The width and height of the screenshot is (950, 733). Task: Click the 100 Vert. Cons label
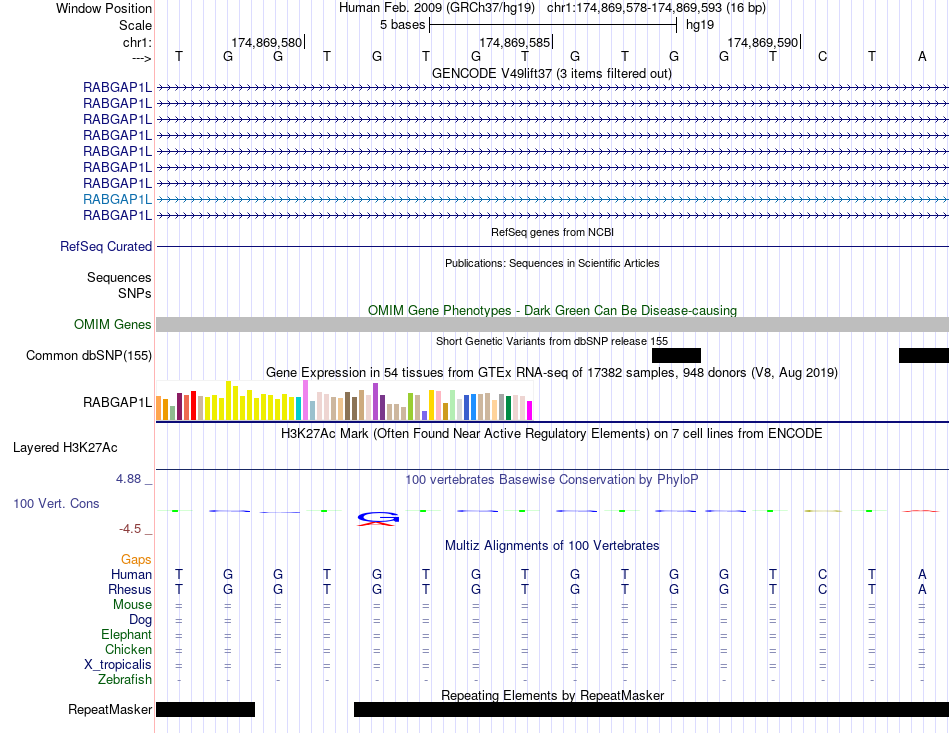(x=56, y=503)
